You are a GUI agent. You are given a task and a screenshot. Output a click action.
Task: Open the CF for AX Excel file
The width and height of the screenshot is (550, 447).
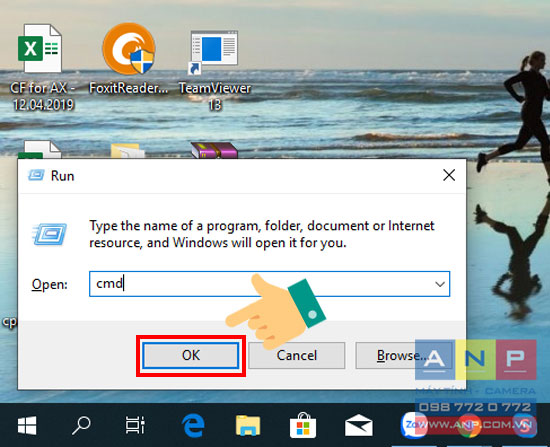coord(39,48)
